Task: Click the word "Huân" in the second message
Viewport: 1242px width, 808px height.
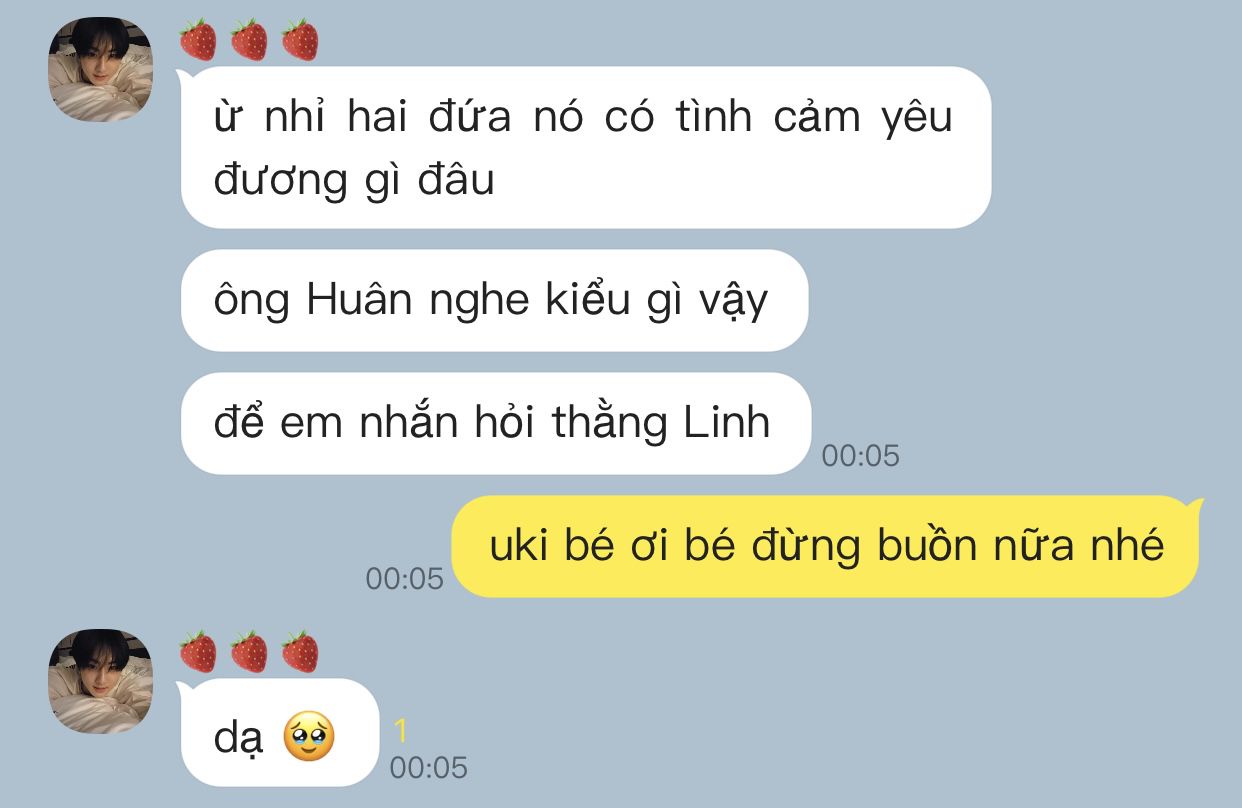Action: pos(359,300)
